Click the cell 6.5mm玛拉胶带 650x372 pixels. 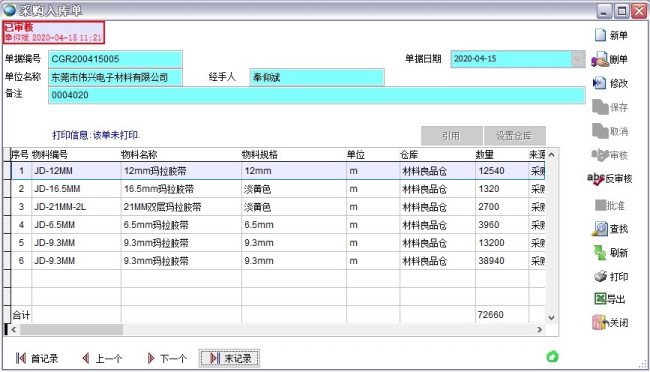[181, 225]
